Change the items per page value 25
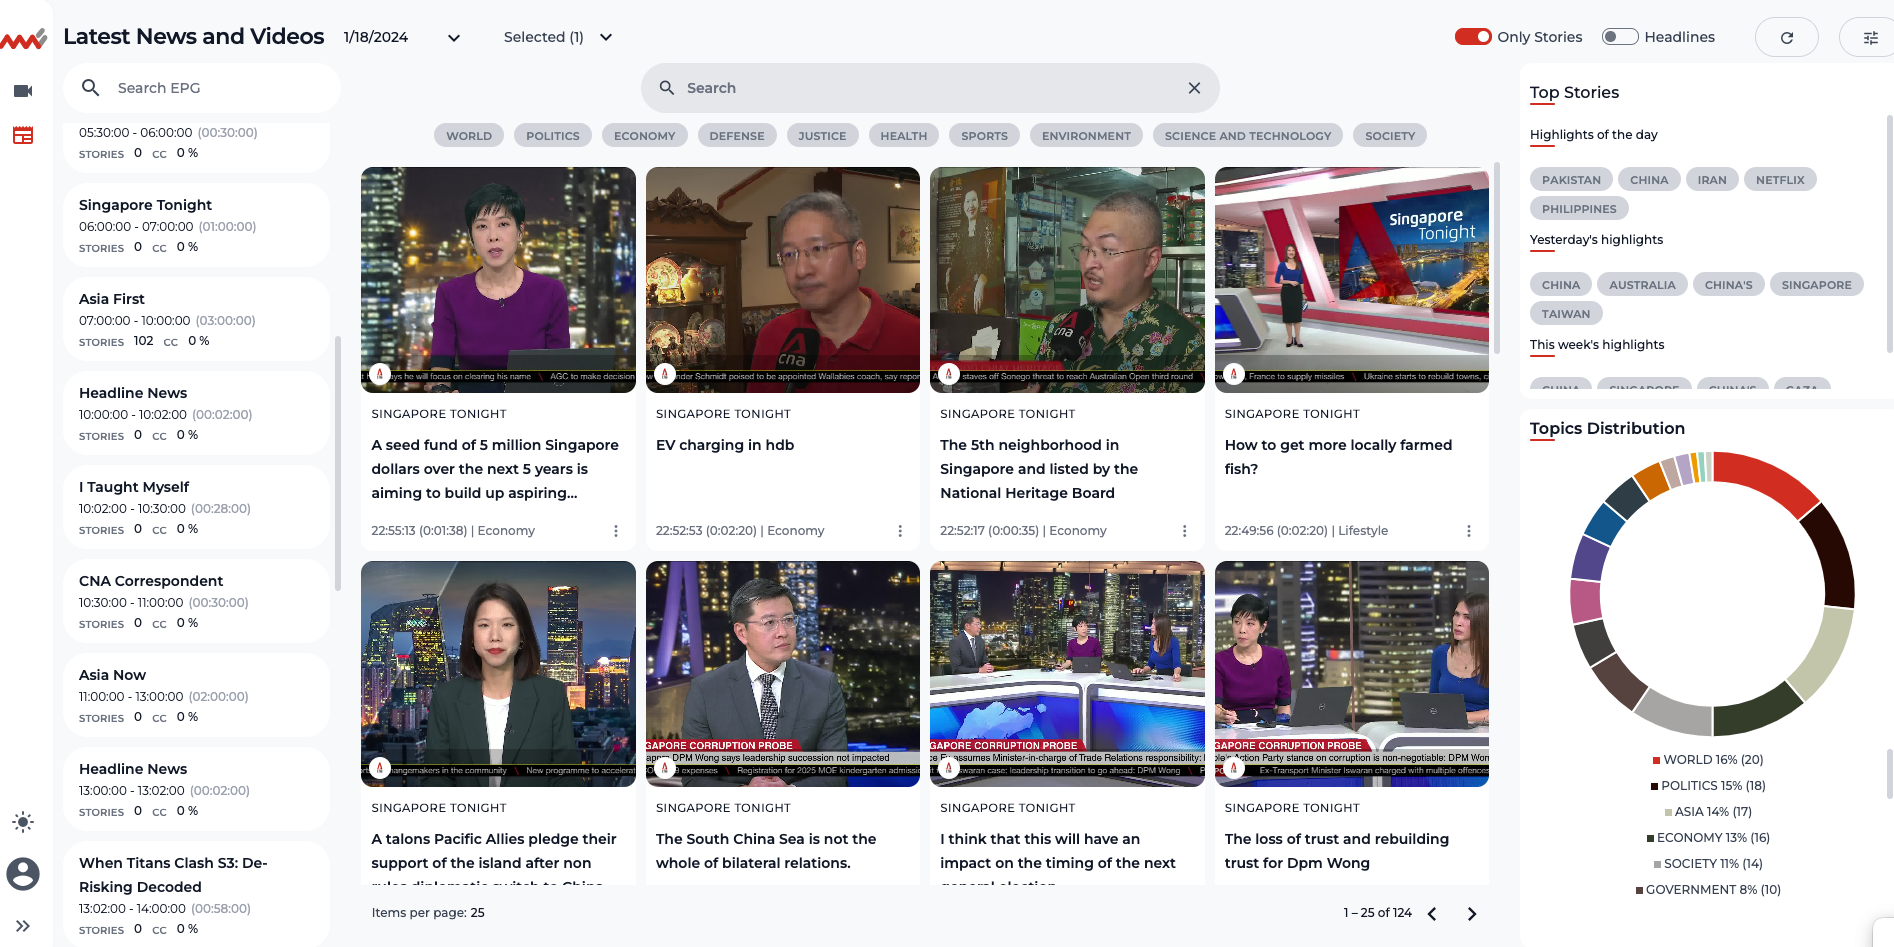 pyautogui.click(x=478, y=913)
